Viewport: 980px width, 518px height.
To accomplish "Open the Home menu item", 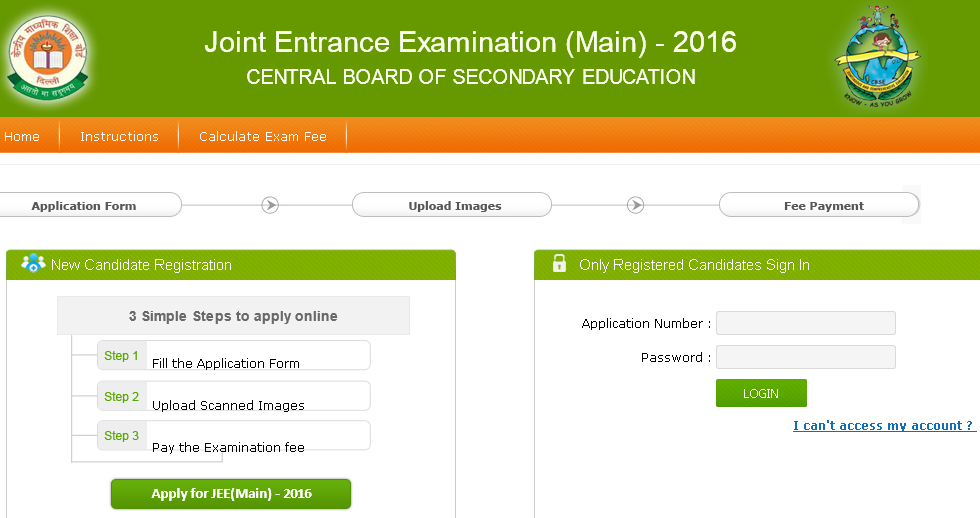I will 22,137.
